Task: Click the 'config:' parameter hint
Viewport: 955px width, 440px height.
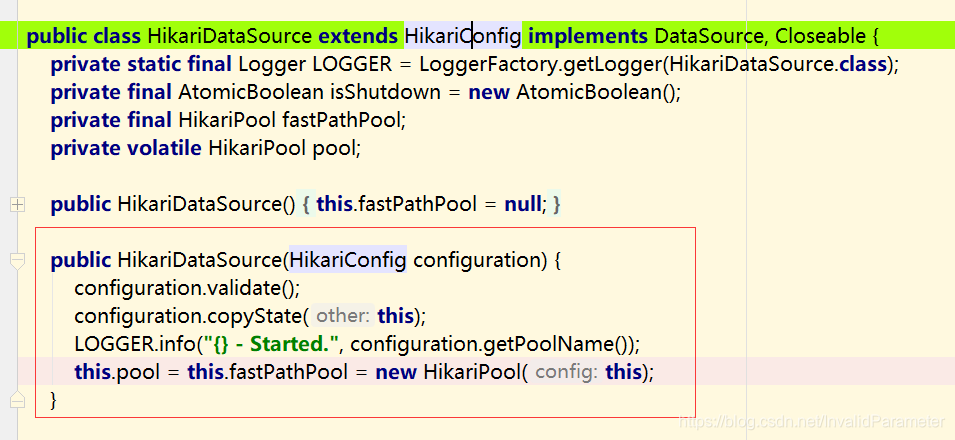Action: tap(567, 372)
